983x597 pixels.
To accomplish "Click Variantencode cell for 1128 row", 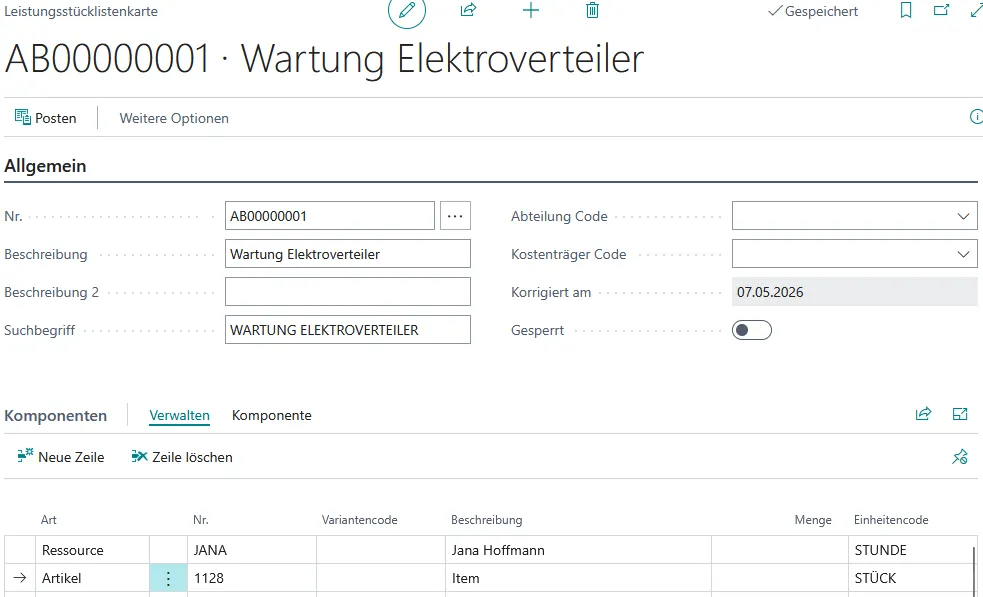I will click(x=381, y=578).
